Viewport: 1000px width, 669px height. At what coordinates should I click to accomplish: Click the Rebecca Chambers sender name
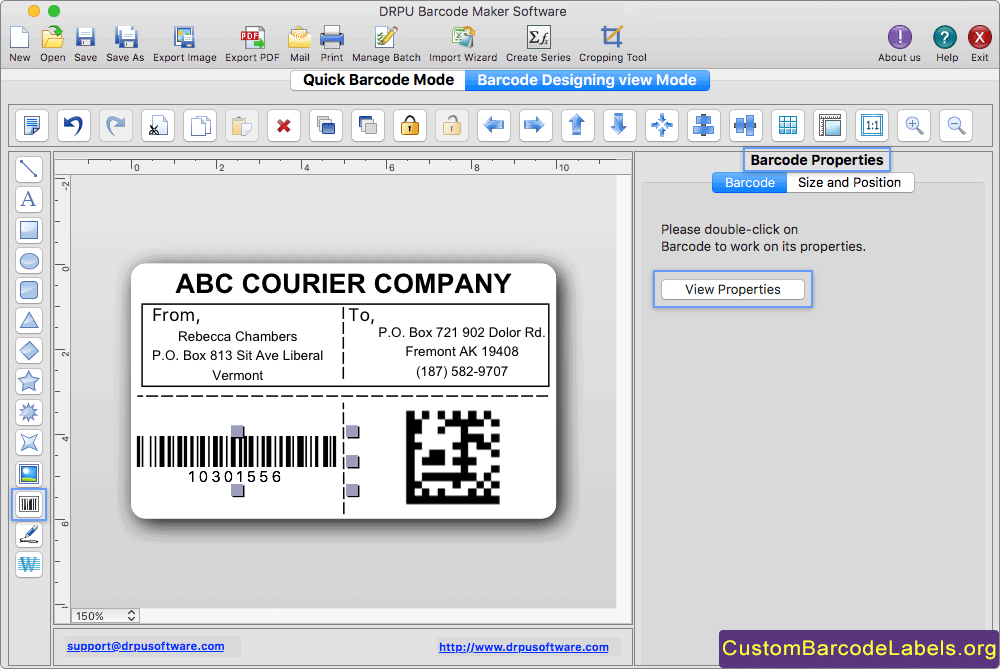point(237,336)
